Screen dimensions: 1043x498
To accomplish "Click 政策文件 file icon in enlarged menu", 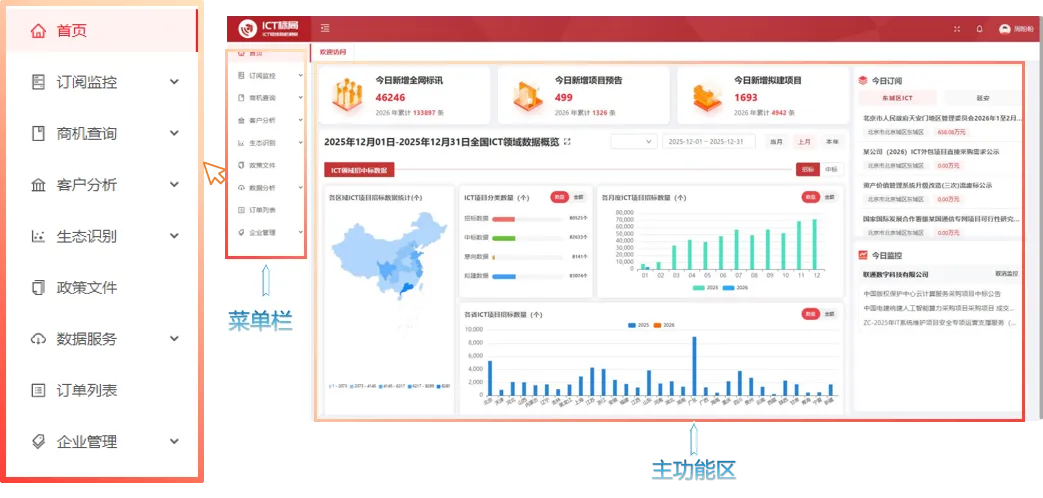I will tap(39, 287).
